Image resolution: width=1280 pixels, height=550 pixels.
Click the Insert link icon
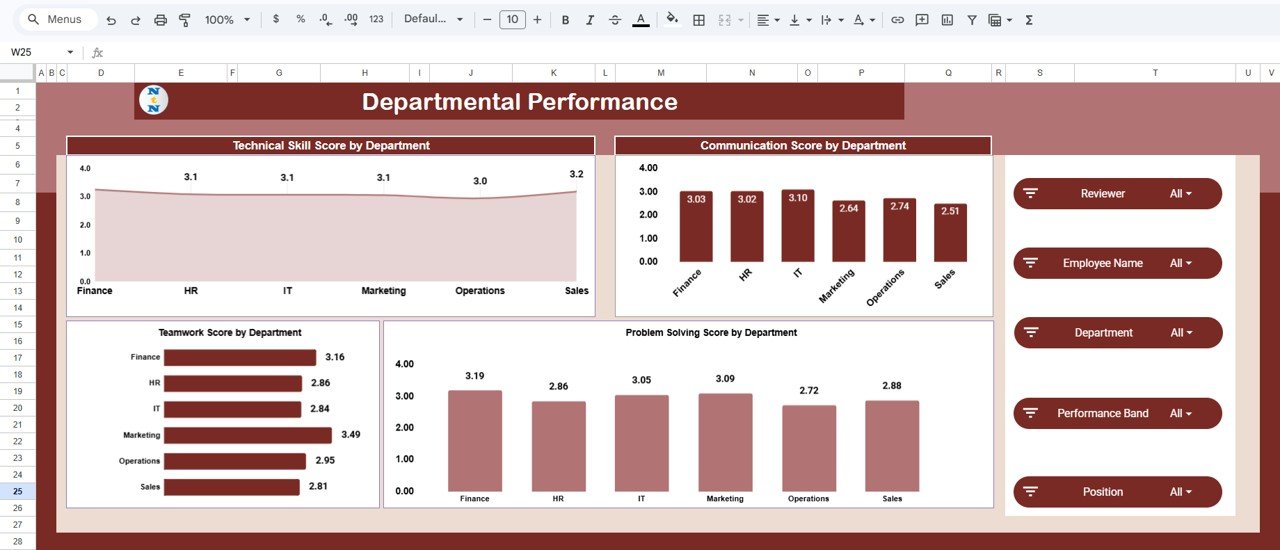[x=897, y=20]
